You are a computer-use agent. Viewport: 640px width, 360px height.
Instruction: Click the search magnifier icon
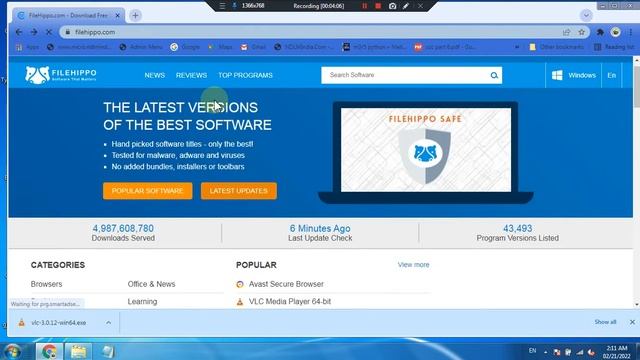coord(494,76)
